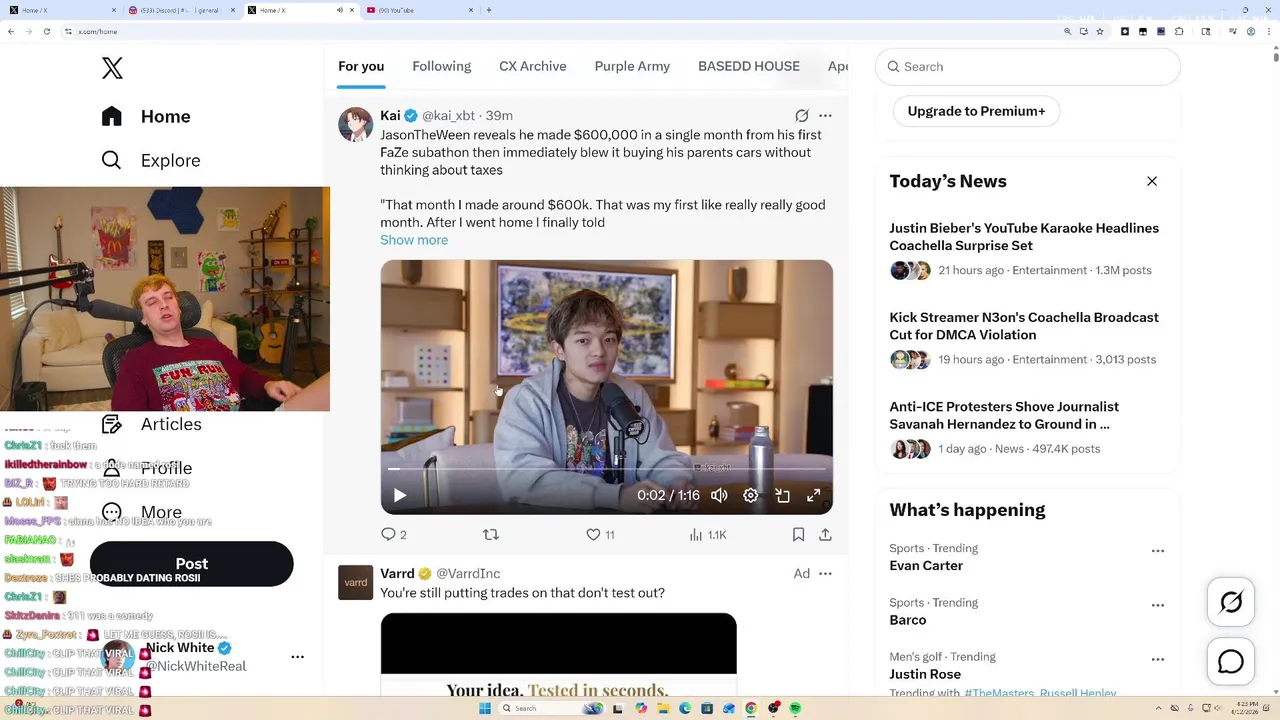Open the Chrome three-dot menu
The height and width of the screenshot is (720, 1280).
pyautogui.click(x=1270, y=31)
